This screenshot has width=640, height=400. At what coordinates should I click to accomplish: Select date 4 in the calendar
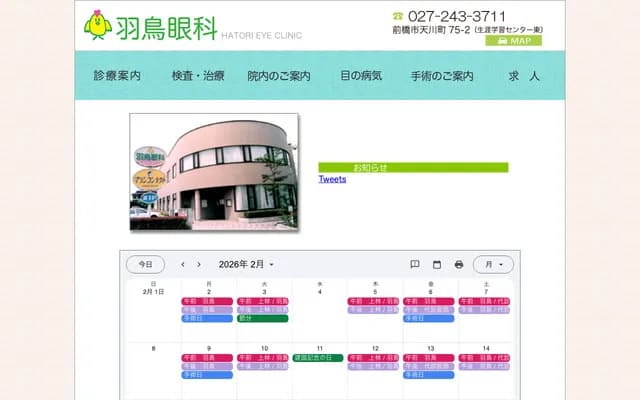pyautogui.click(x=320, y=292)
